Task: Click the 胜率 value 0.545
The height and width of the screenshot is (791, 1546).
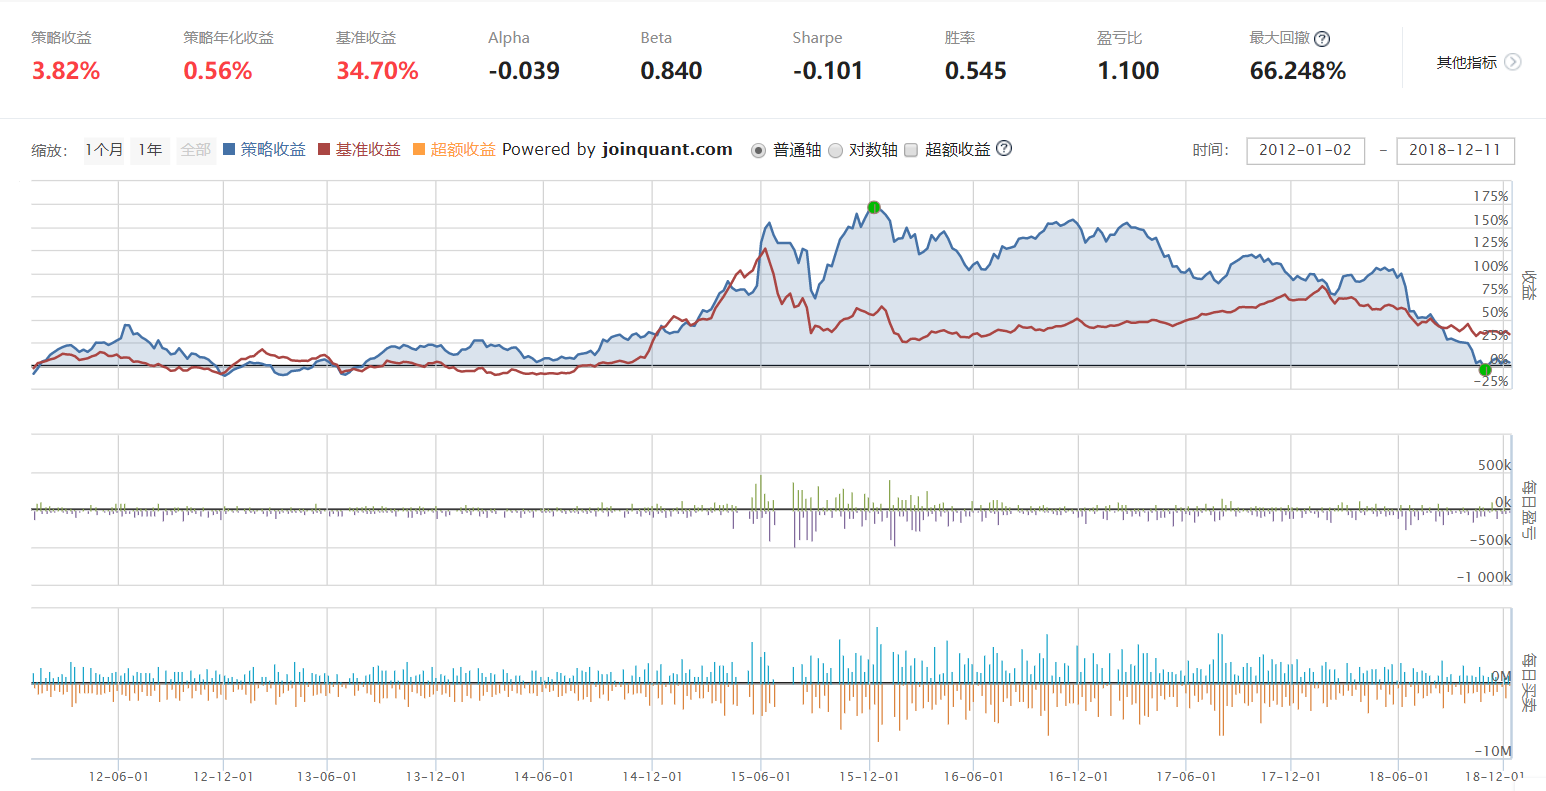Action: 975,71
